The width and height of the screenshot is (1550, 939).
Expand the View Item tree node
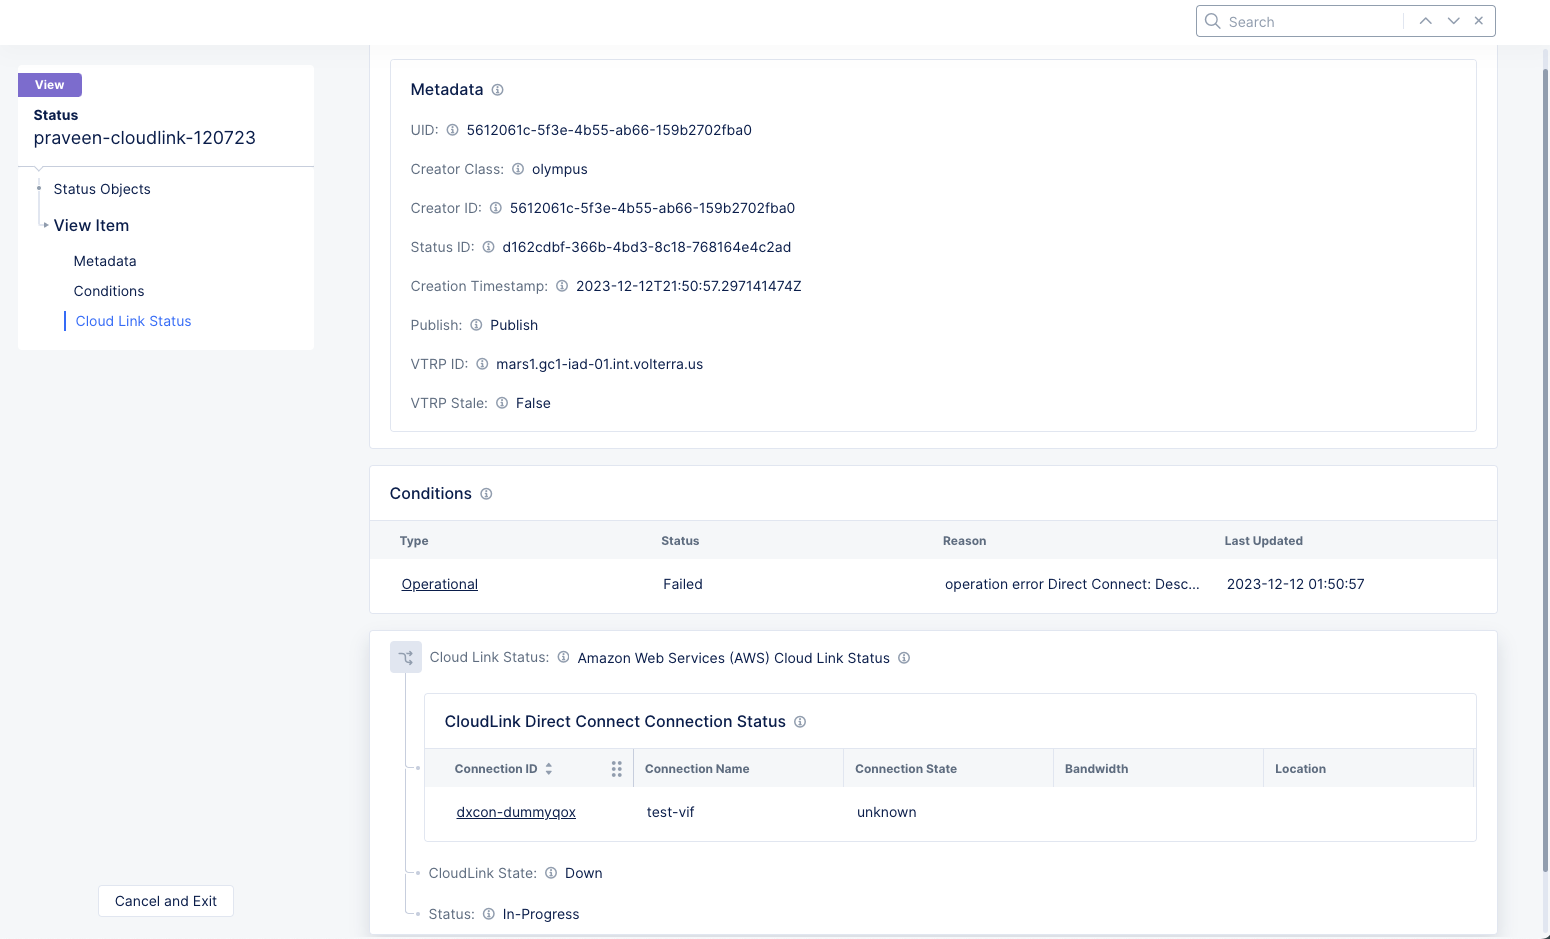[x=45, y=225]
